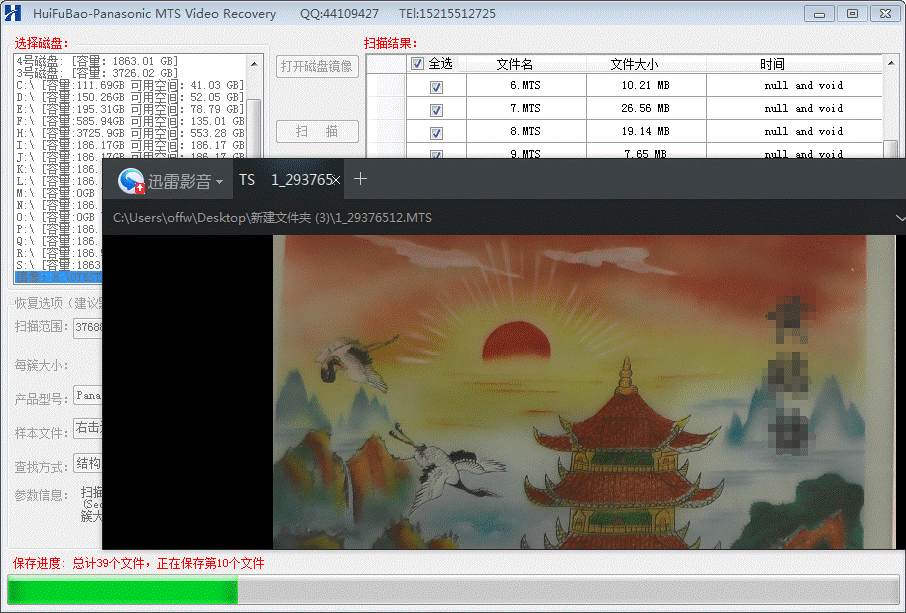Toggle the 全选 select-all checkbox
Screen dimensions: 906x613
pos(417,64)
